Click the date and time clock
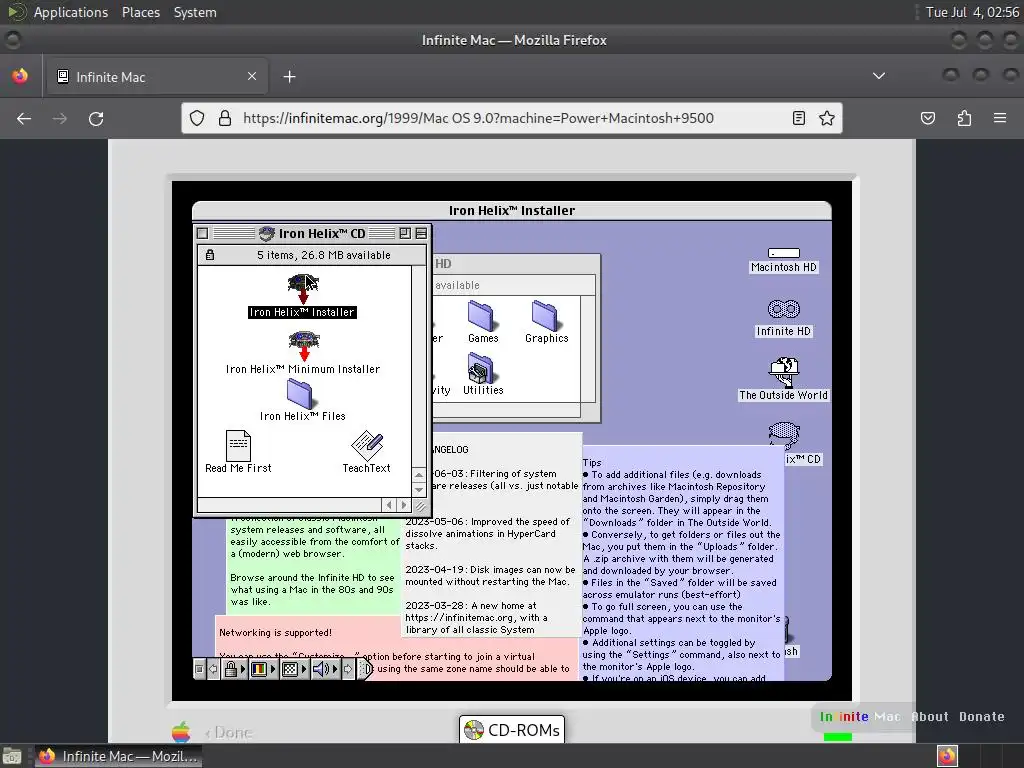The width and height of the screenshot is (1024, 768). 972,12
